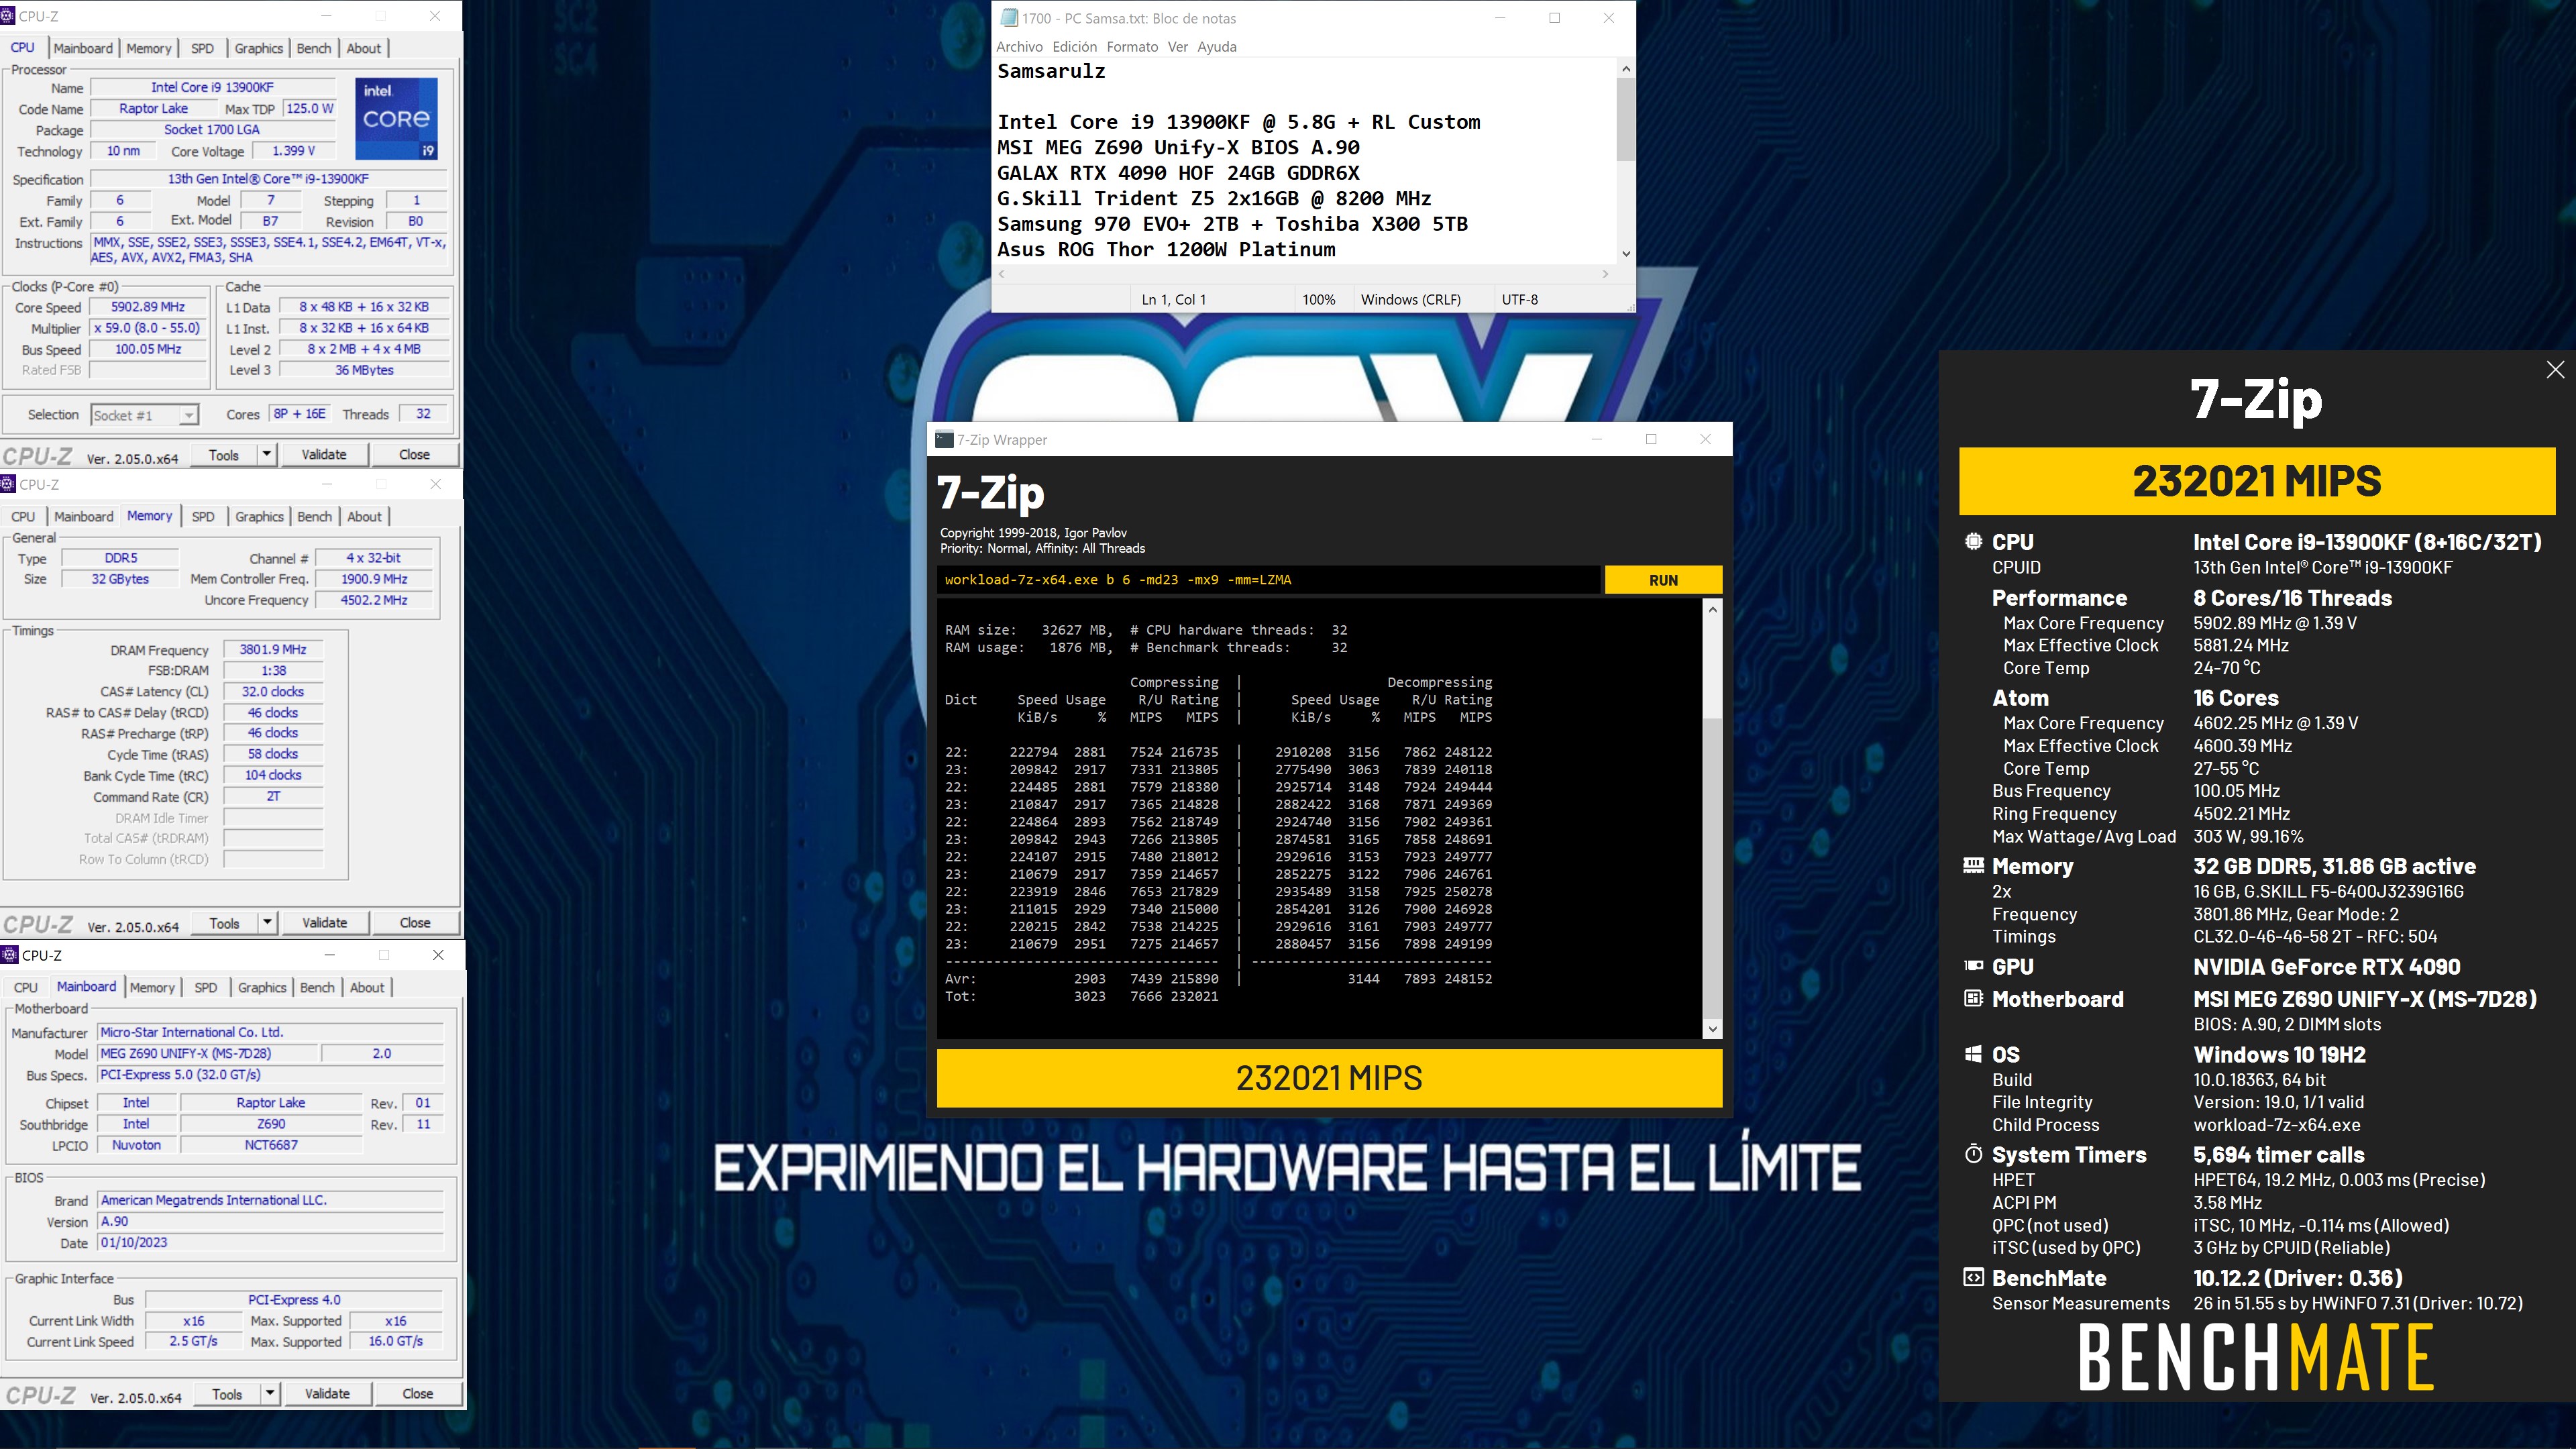Open Tools dropdown arrow in Mainboard CPU-Z window
This screenshot has height=1449, width=2576.
click(x=270, y=1393)
